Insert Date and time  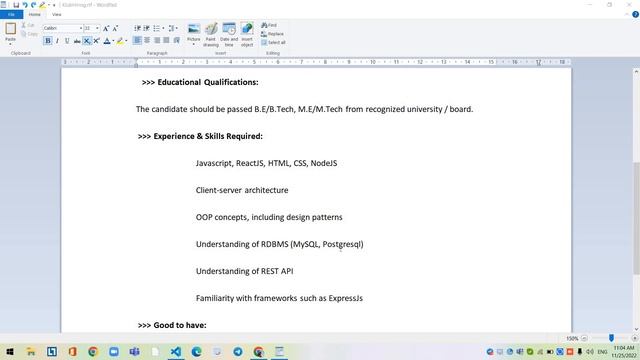tap(229, 35)
